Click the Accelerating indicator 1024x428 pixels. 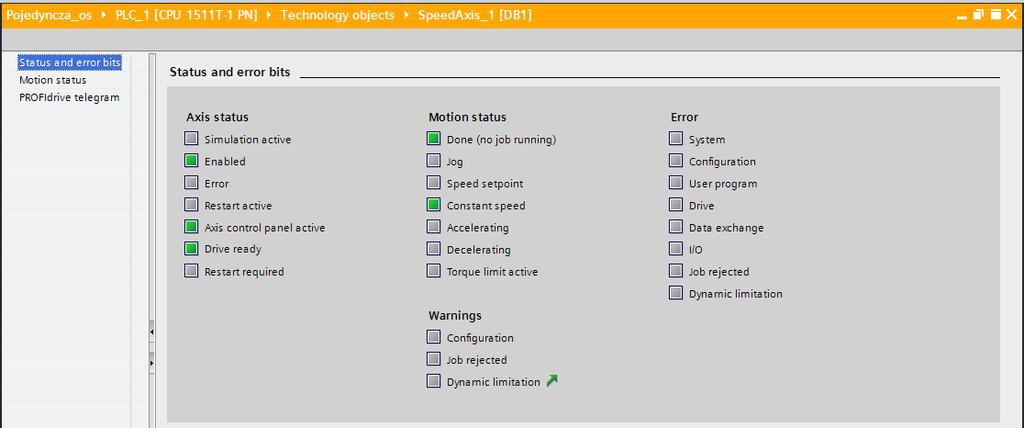434,227
